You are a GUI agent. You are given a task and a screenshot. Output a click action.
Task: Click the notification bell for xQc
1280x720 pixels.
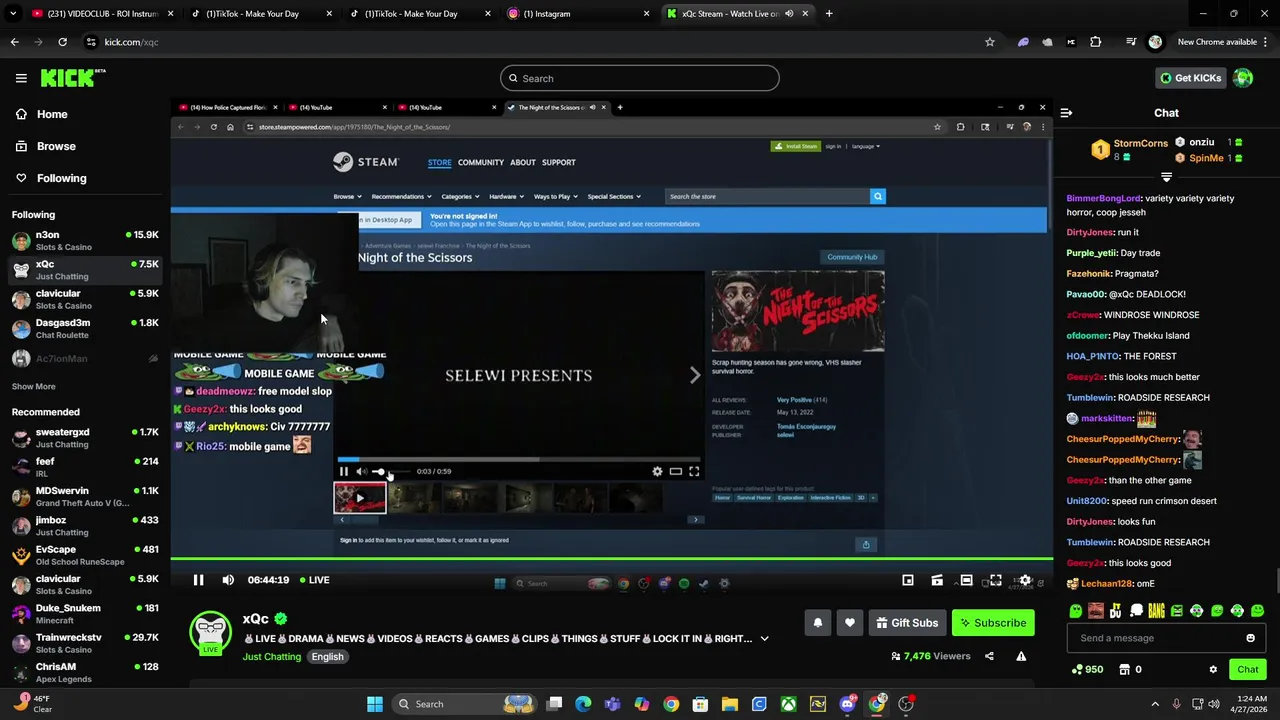coord(817,623)
